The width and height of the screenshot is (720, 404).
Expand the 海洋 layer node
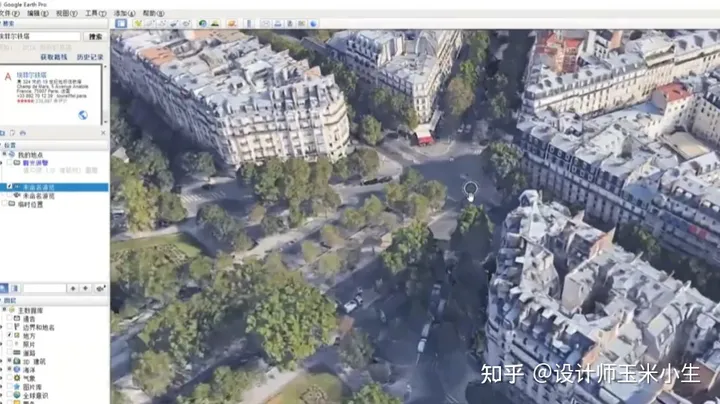[1, 370]
